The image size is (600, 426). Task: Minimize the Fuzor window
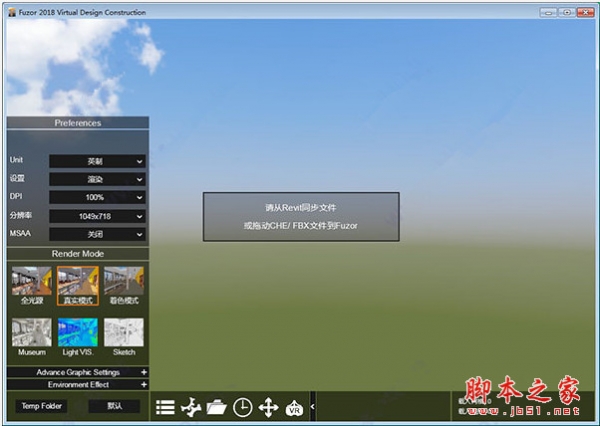(x=548, y=12)
